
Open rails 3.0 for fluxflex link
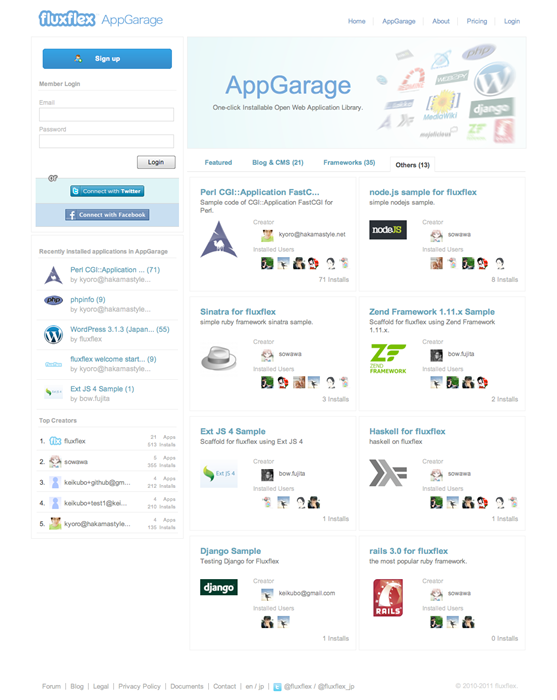click(x=408, y=551)
